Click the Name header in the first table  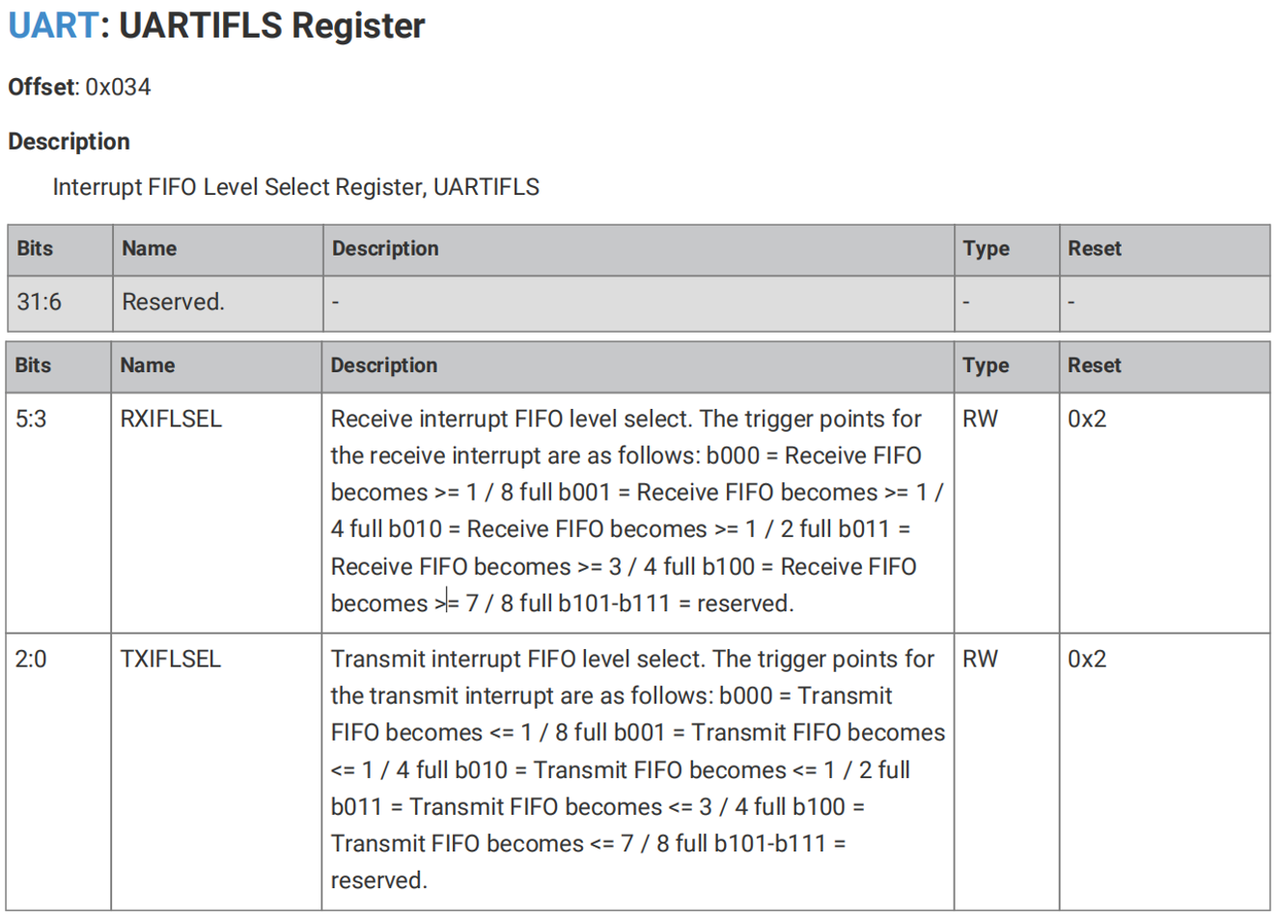[149, 248]
